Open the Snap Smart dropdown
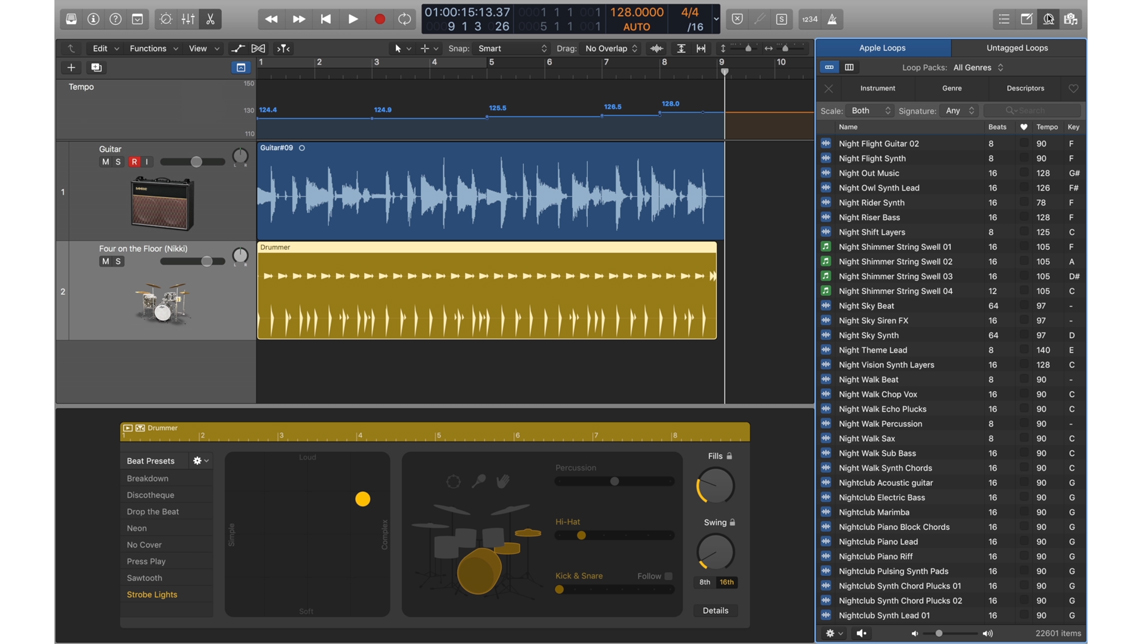This screenshot has height=644, width=1142. (x=512, y=48)
